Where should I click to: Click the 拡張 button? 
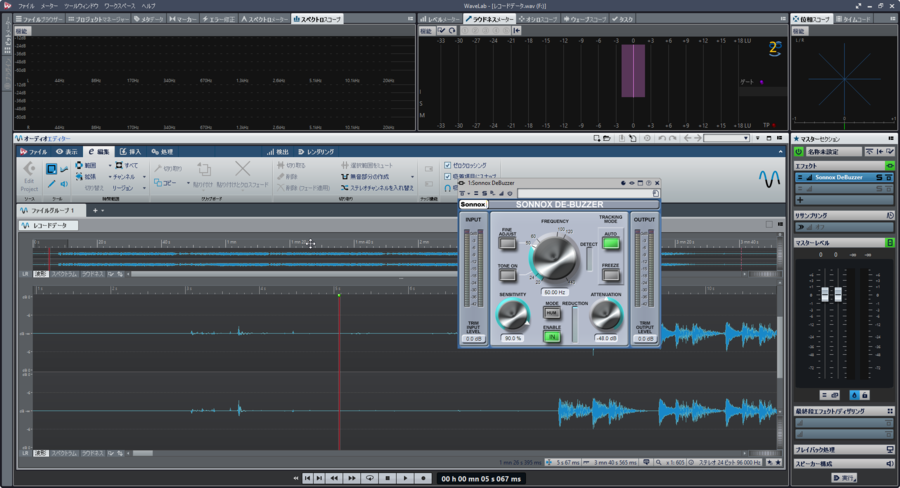pos(86,177)
